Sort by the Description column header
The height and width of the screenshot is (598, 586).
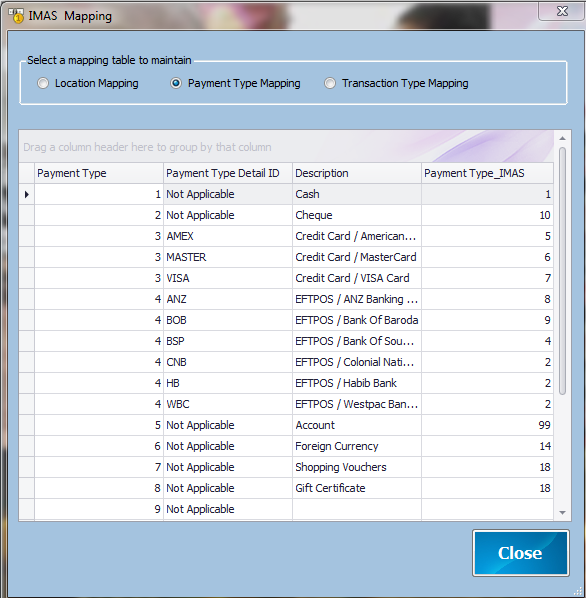tap(357, 173)
